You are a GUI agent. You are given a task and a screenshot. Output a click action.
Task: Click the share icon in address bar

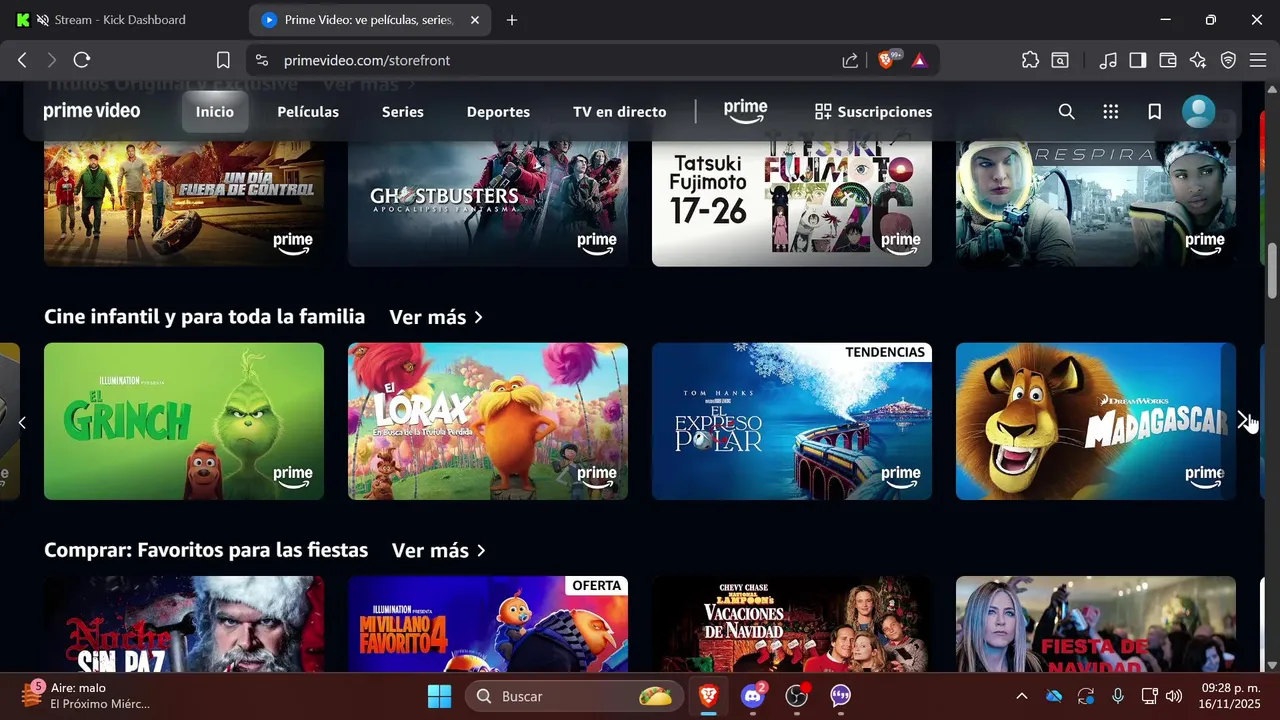850,60
